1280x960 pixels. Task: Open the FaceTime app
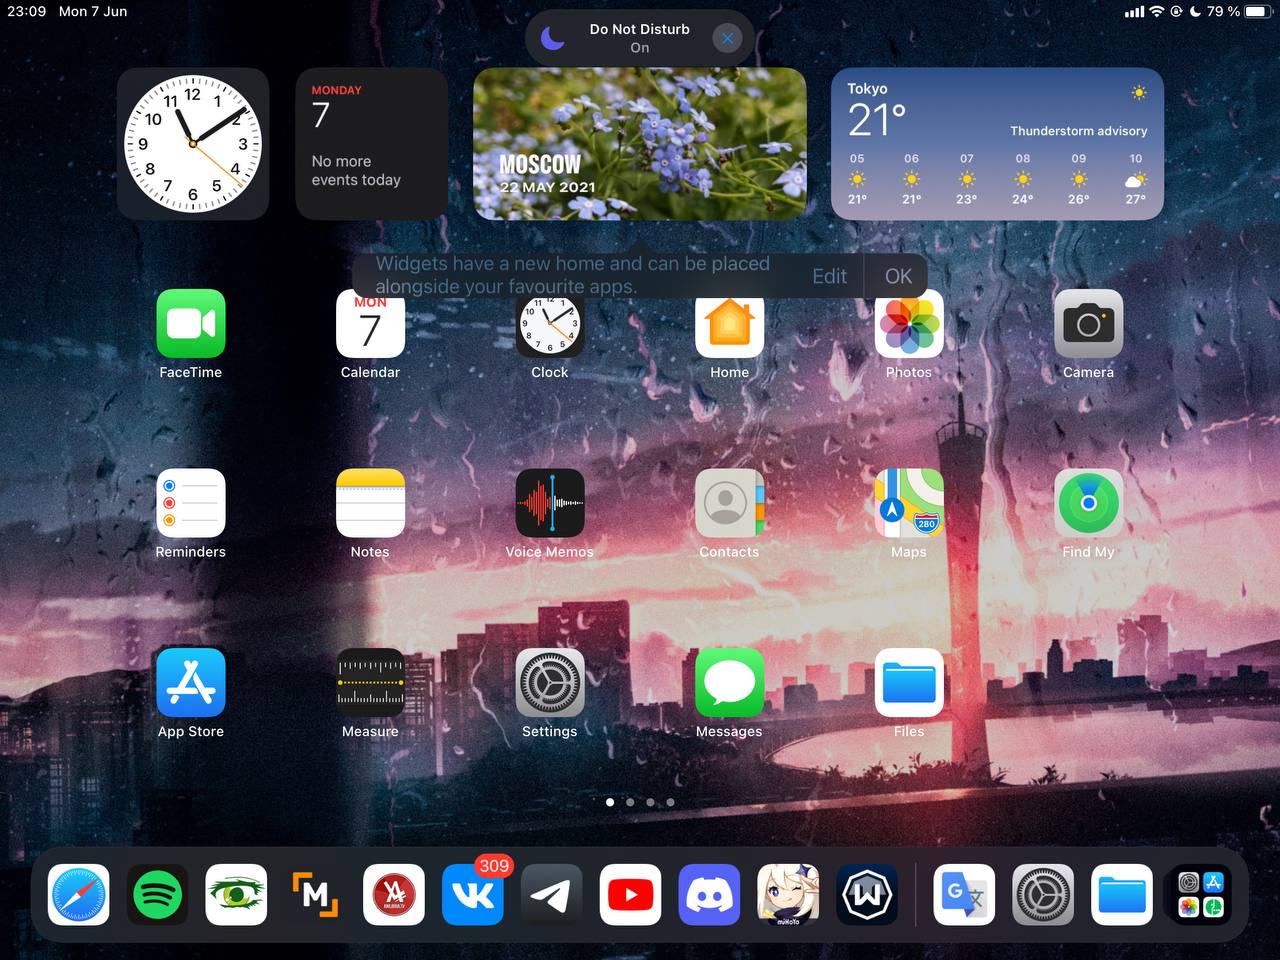(190, 324)
